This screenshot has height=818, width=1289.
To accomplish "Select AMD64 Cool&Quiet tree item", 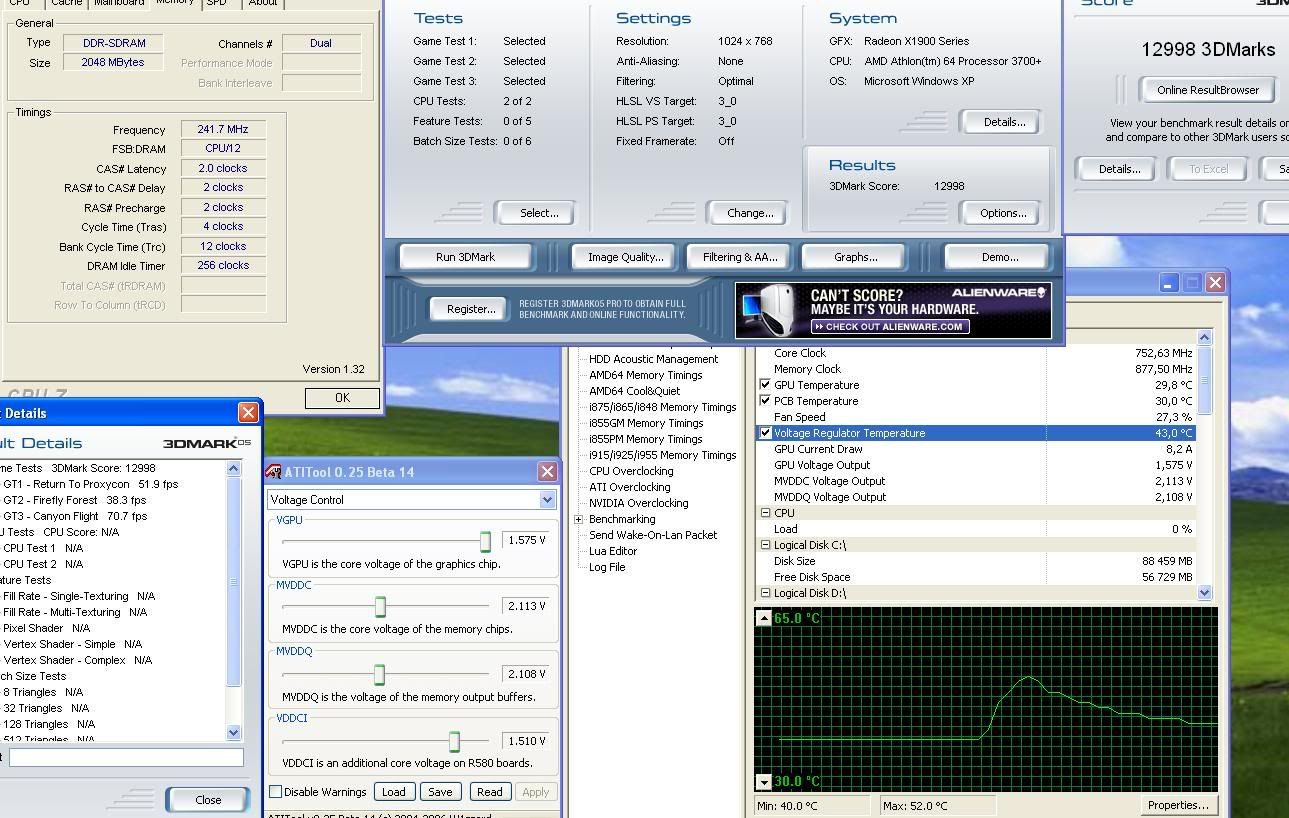I will point(634,391).
